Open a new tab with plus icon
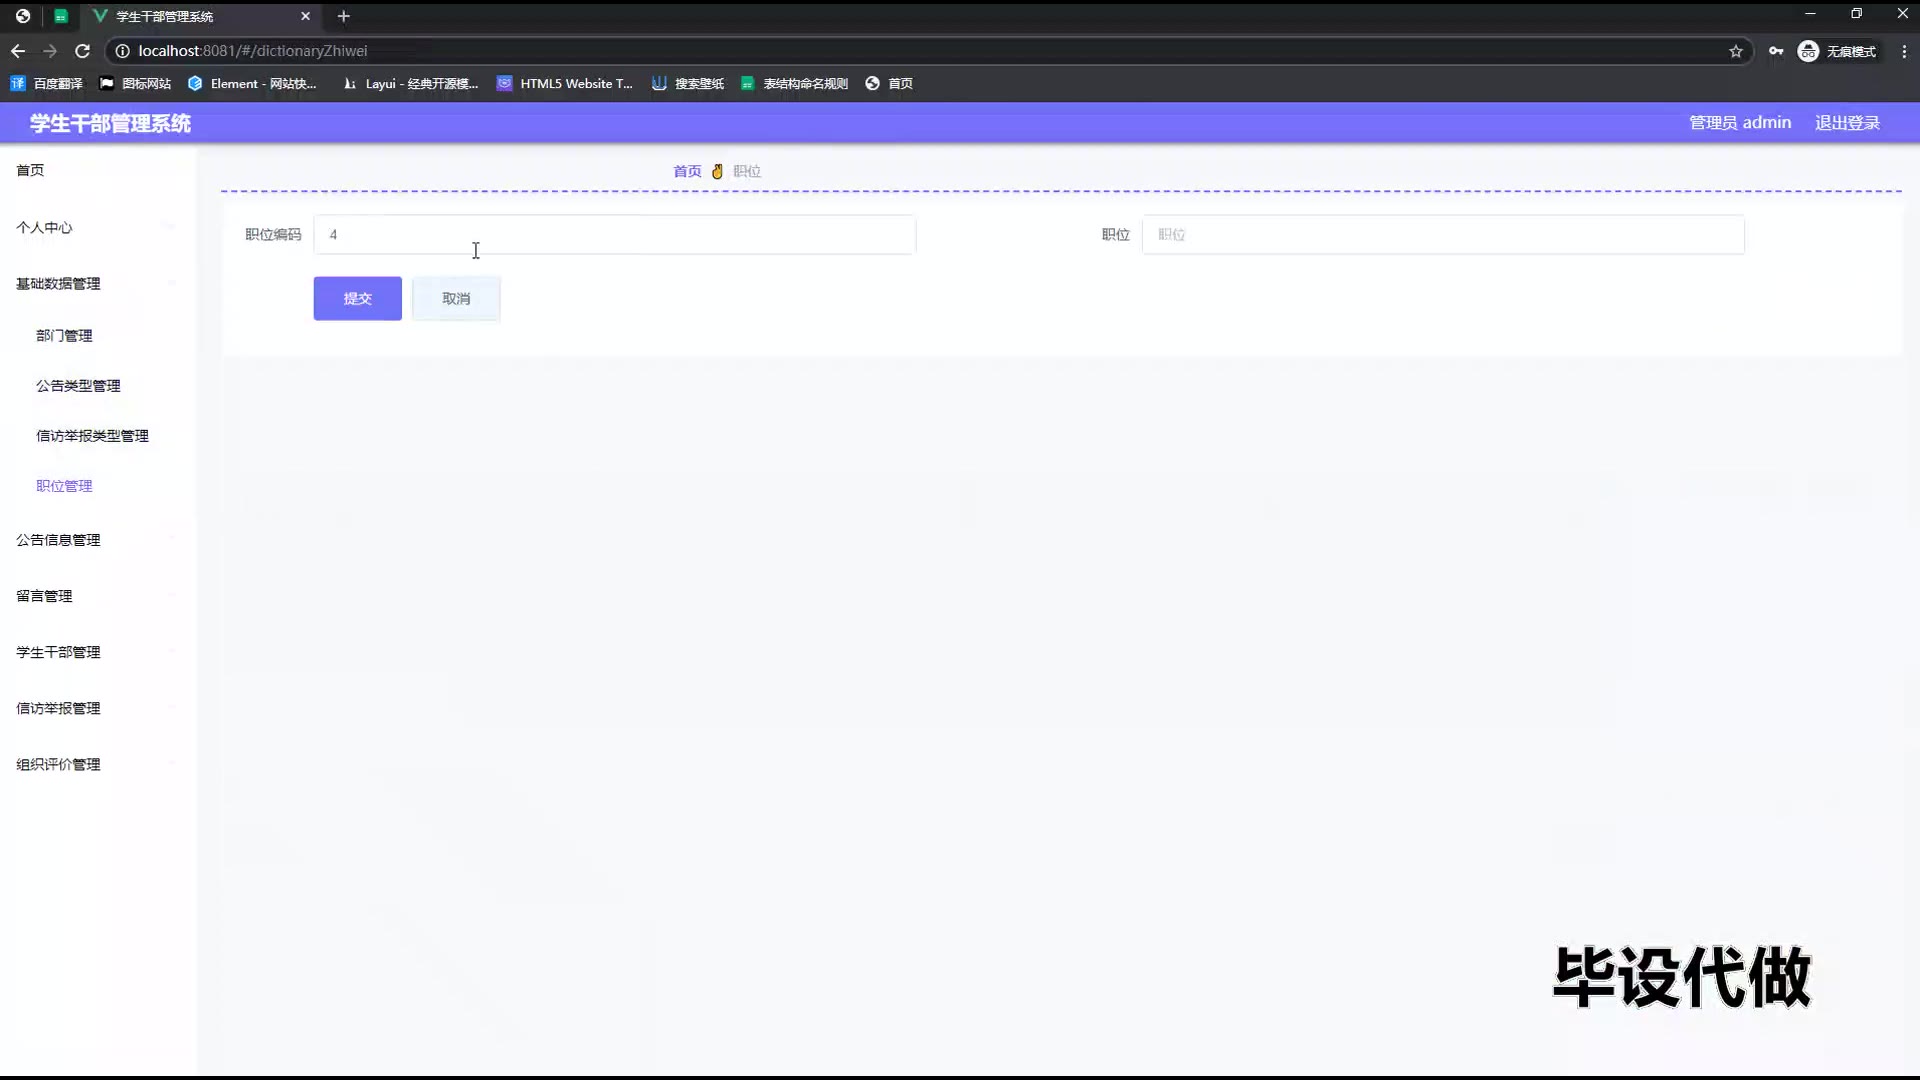The width and height of the screenshot is (1920, 1080). (x=344, y=16)
